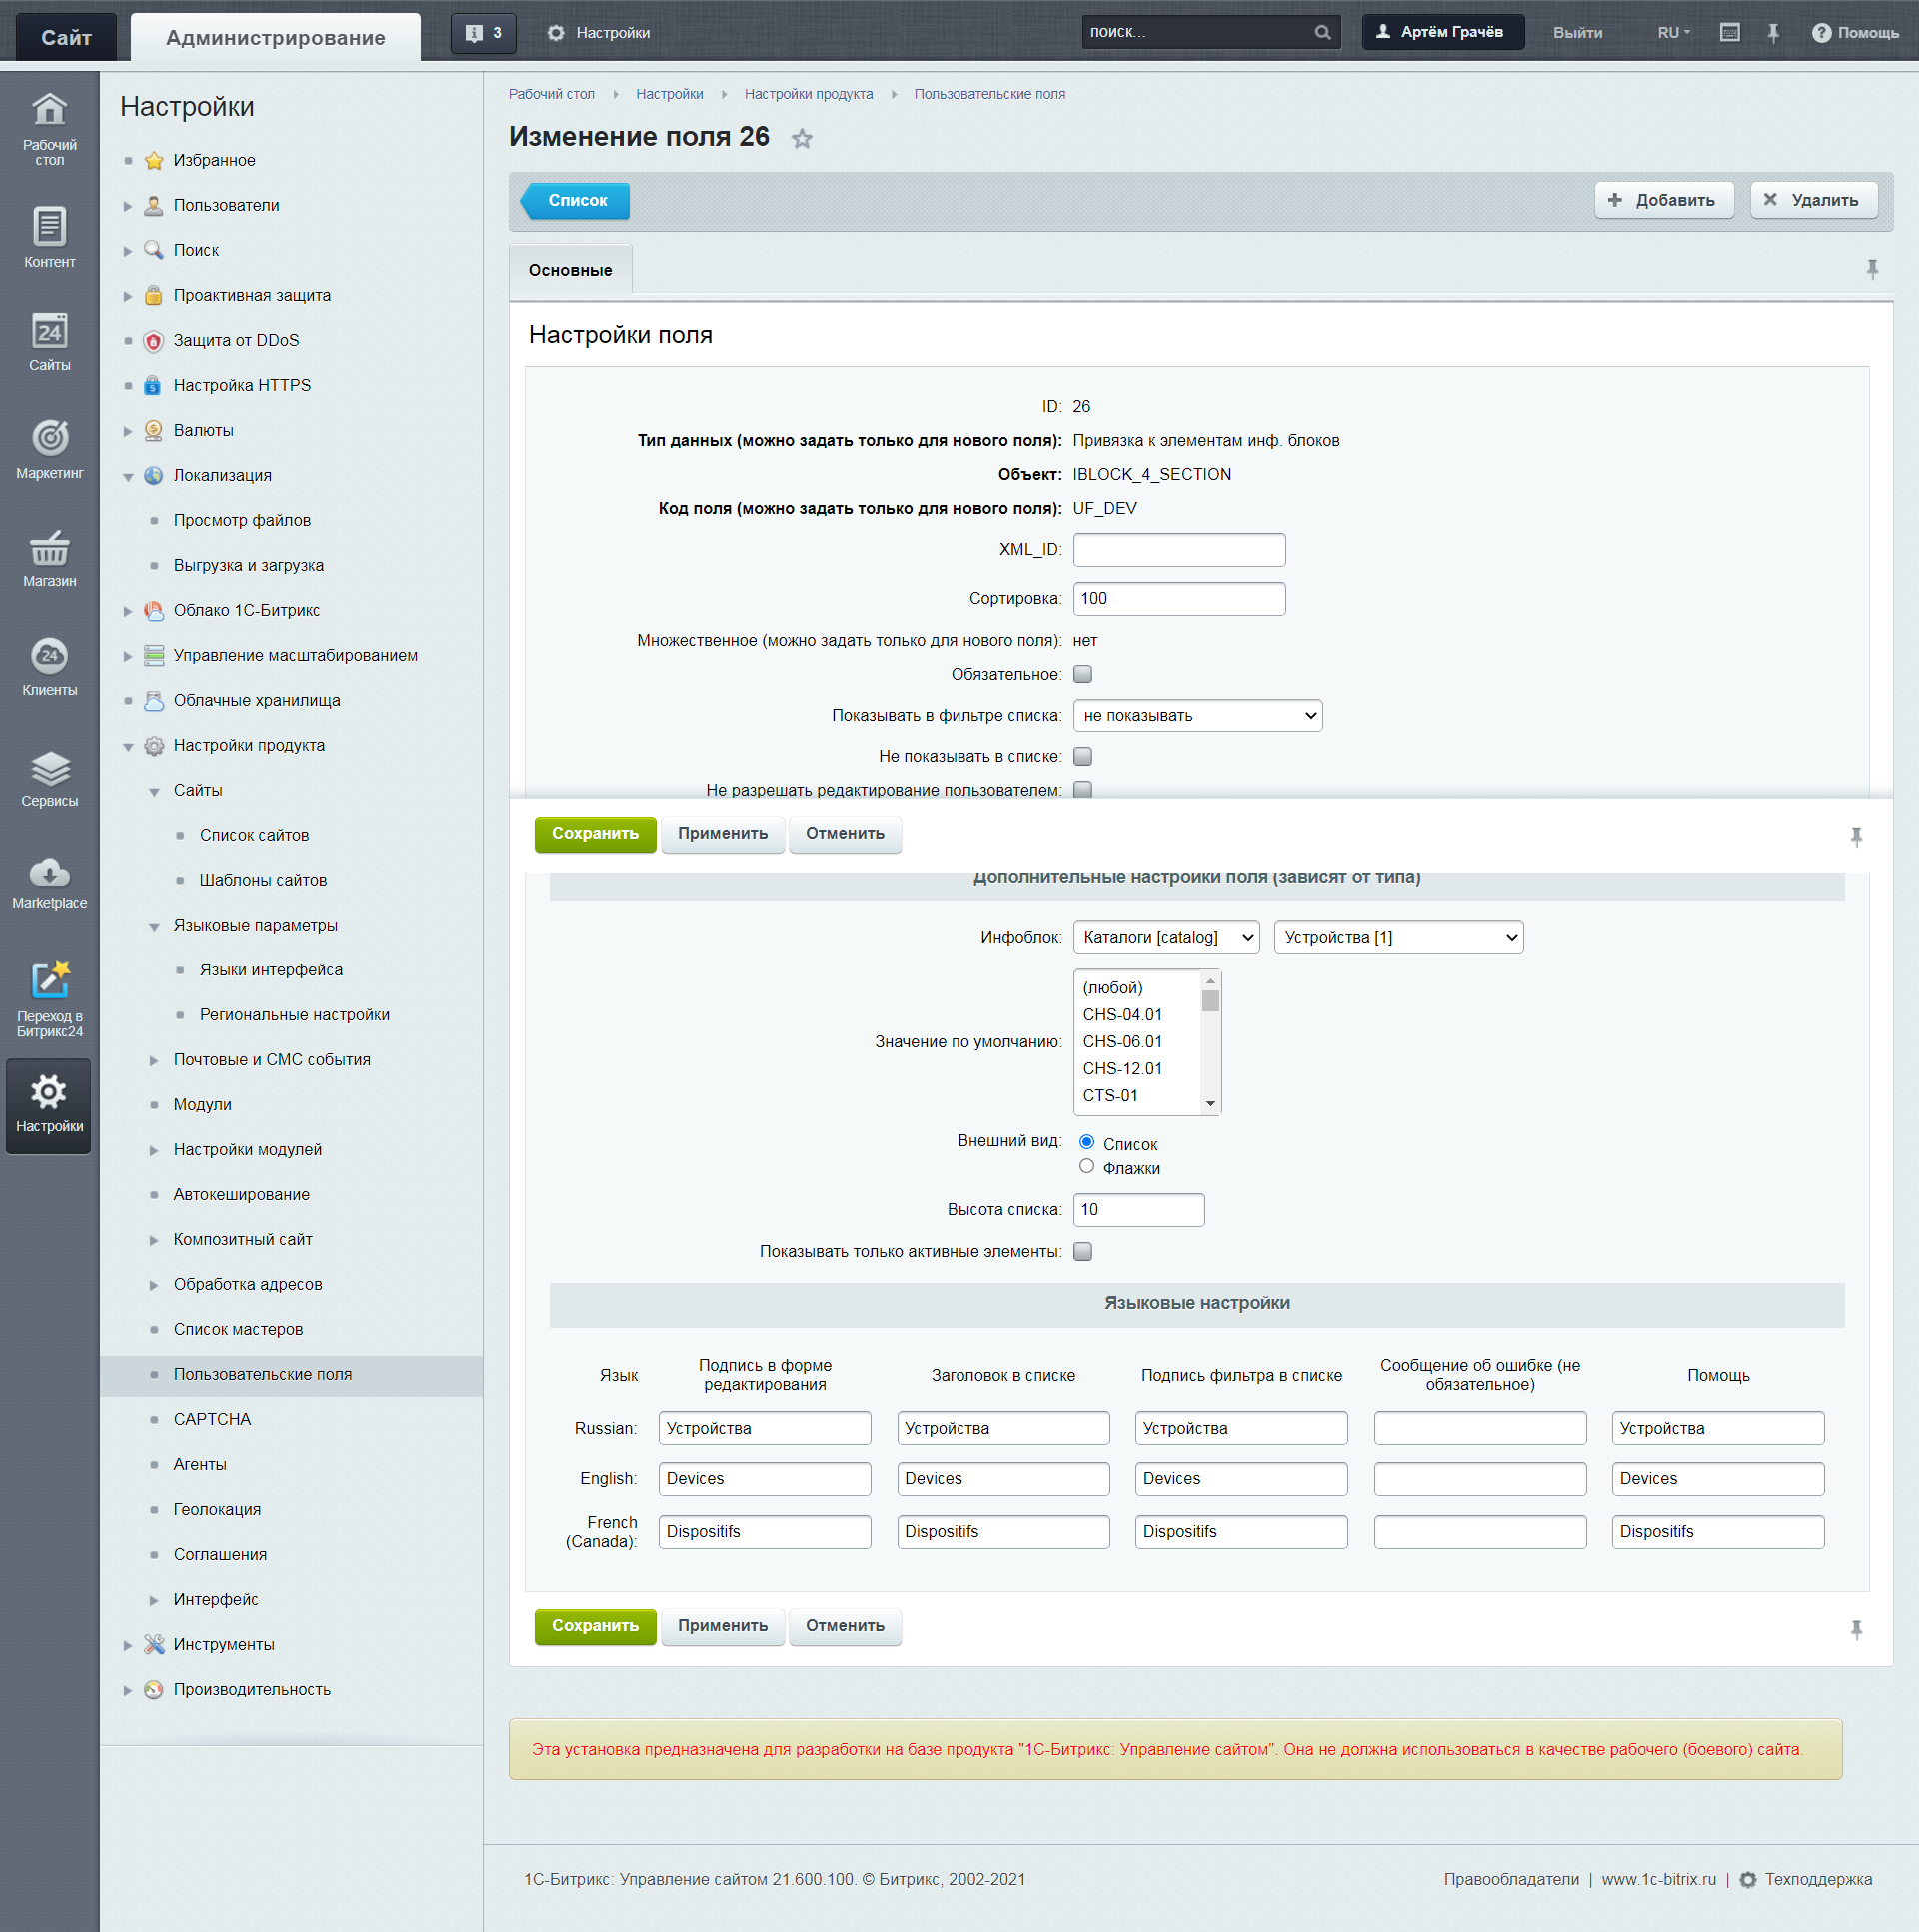The height and width of the screenshot is (1932, 1919).
Task: Open Пользовательские поля in settings tree
Action: pyautogui.click(x=262, y=1375)
